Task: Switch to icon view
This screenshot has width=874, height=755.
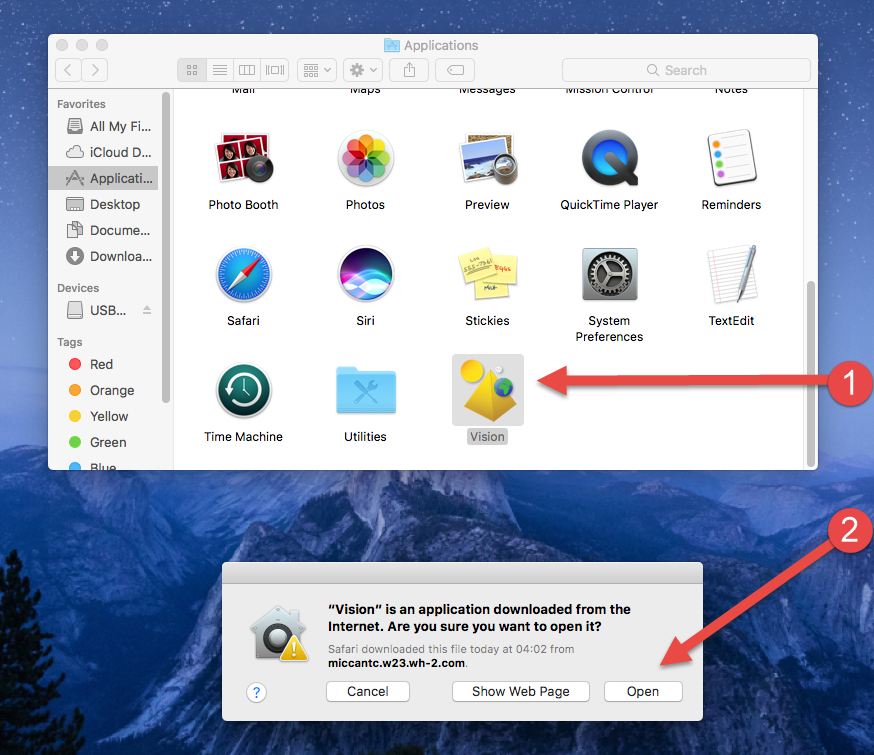Action: tap(192, 70)
